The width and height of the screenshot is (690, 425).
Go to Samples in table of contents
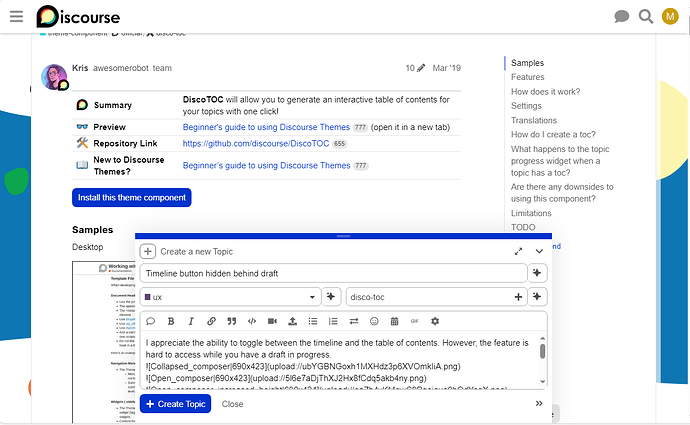pyautogui.click(x=527, y=63)
